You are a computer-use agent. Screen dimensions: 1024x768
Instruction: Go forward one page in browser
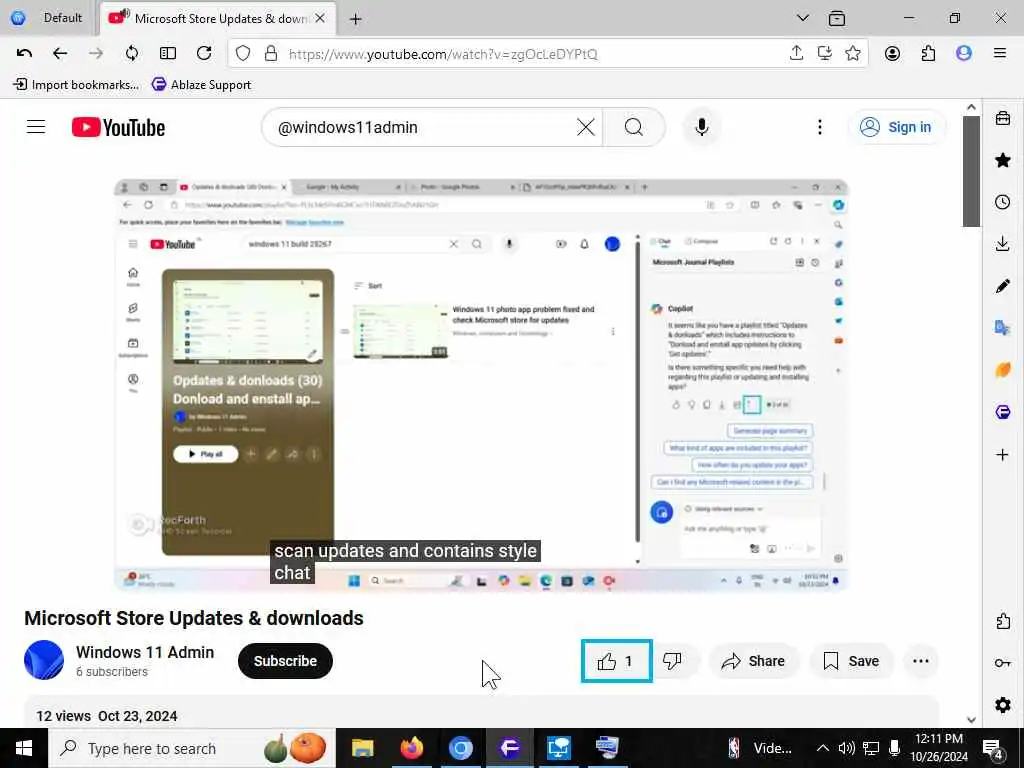[x=96, y=54]
